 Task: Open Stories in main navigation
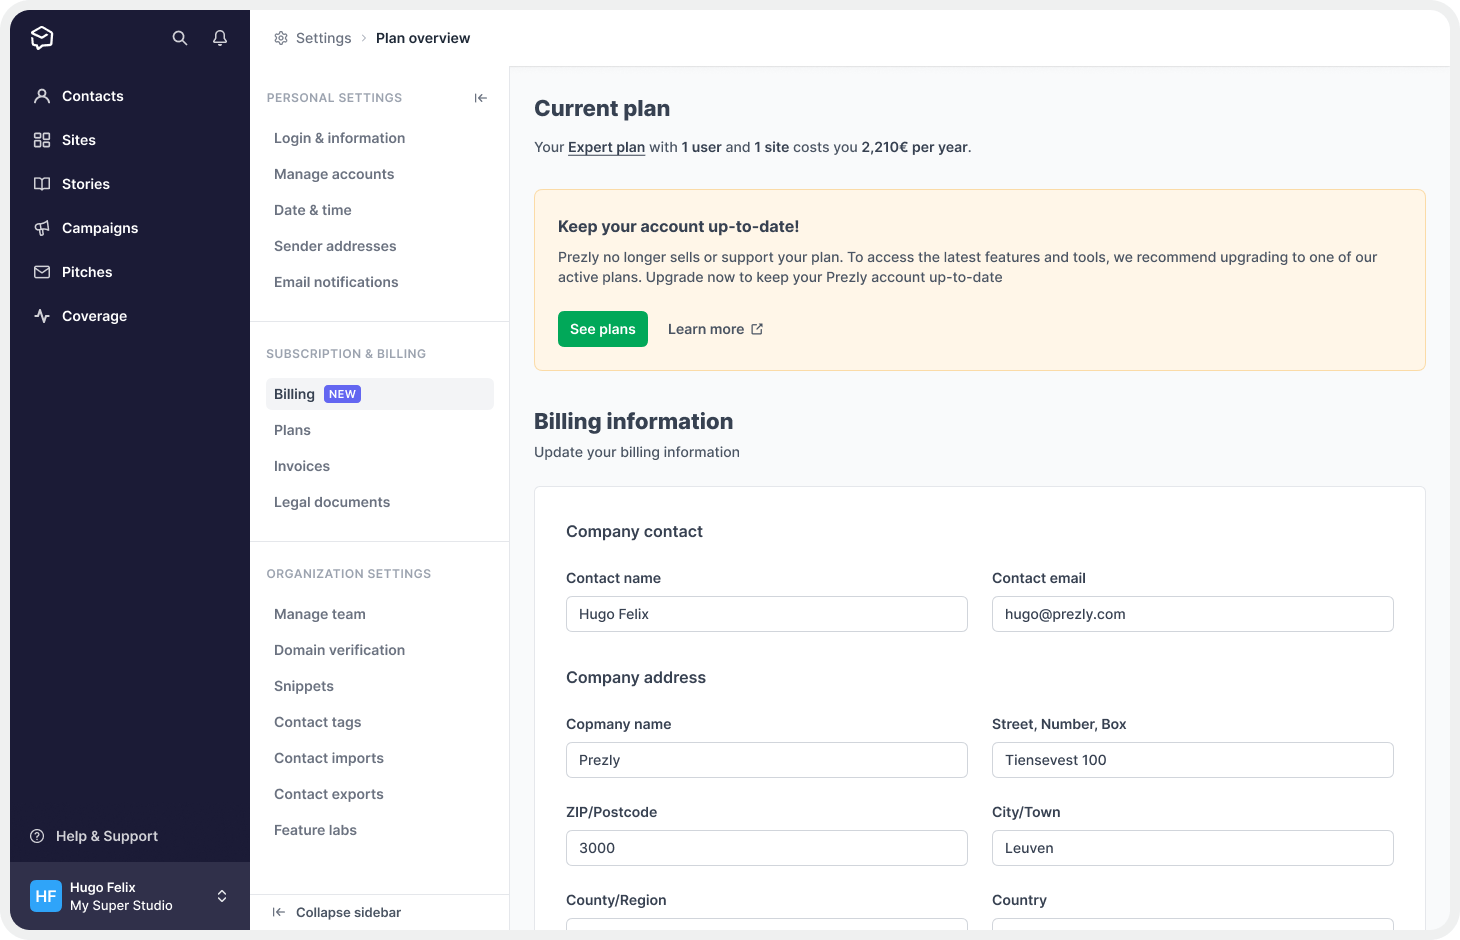click(86, 184)
